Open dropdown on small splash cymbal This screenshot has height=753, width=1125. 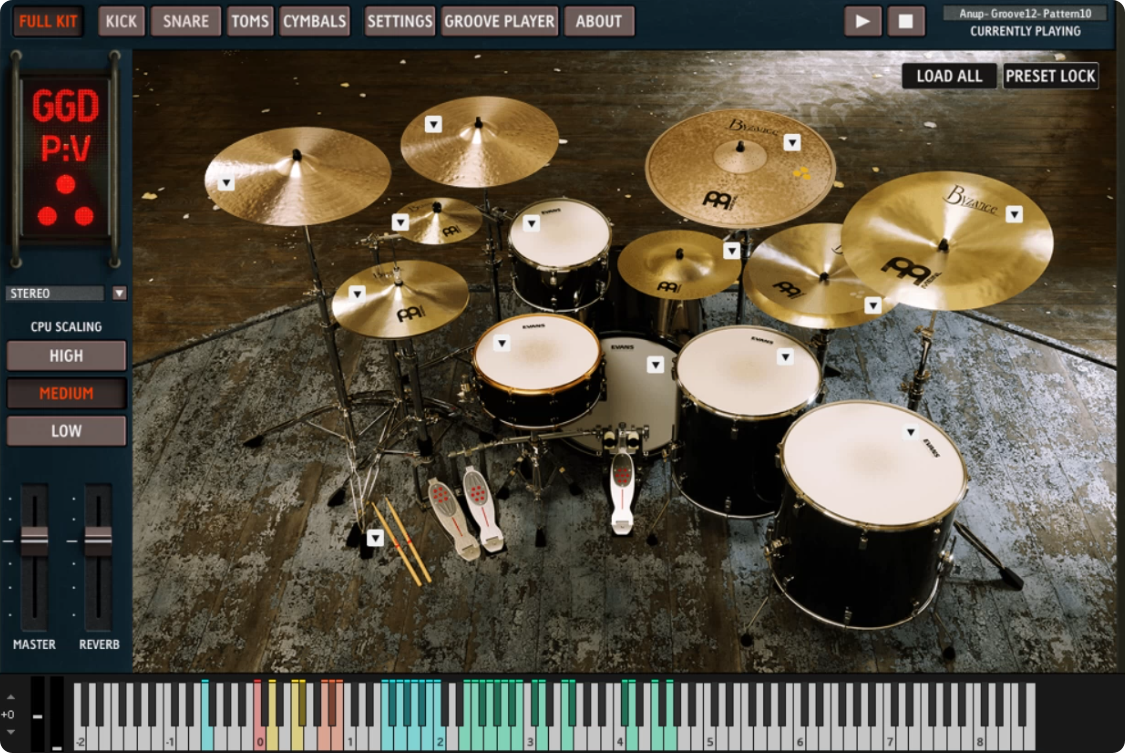pos(400,223)
